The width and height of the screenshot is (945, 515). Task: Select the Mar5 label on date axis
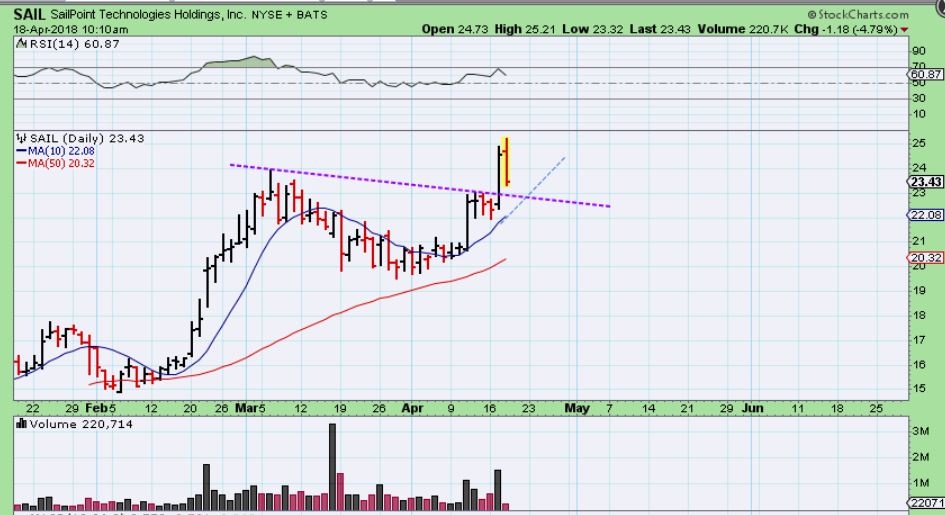click(252, 408)
